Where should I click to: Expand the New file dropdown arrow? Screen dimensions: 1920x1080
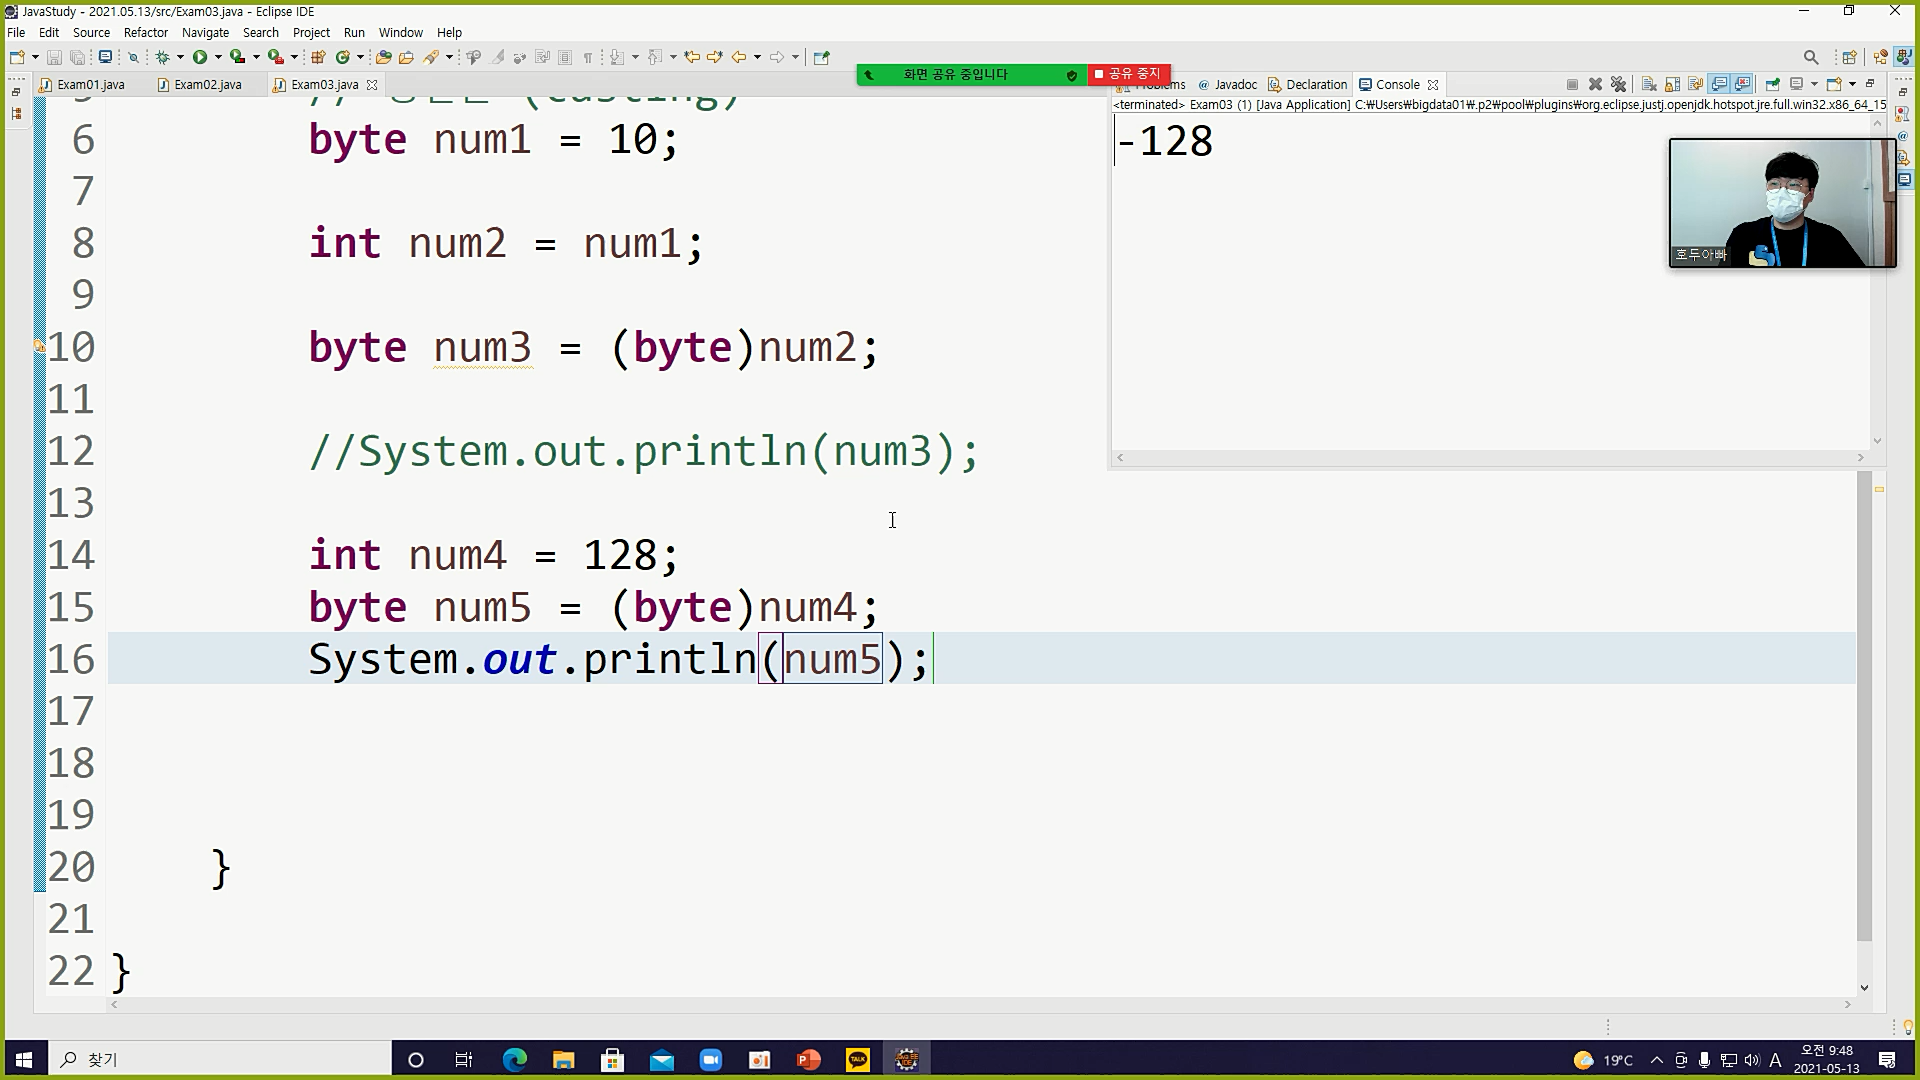tap(35, 57)
